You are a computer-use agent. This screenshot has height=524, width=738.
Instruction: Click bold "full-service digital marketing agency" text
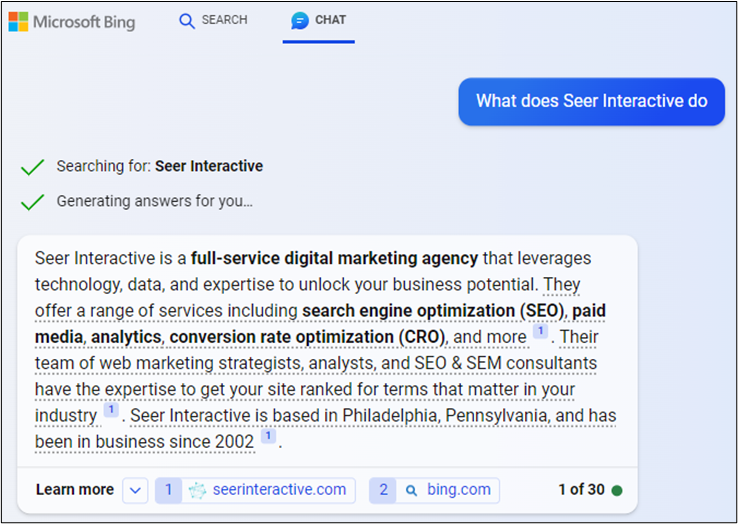(x=335, y=258)
